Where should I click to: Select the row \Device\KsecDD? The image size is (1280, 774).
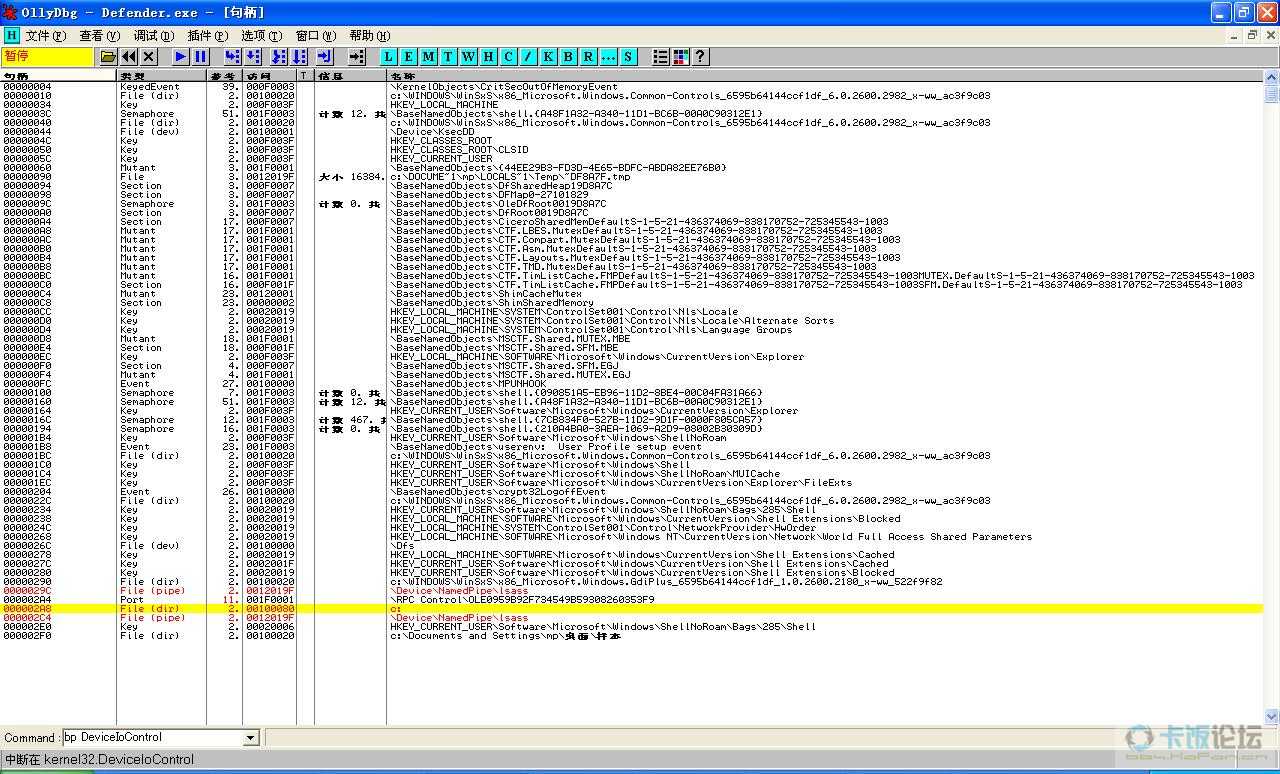632,131
